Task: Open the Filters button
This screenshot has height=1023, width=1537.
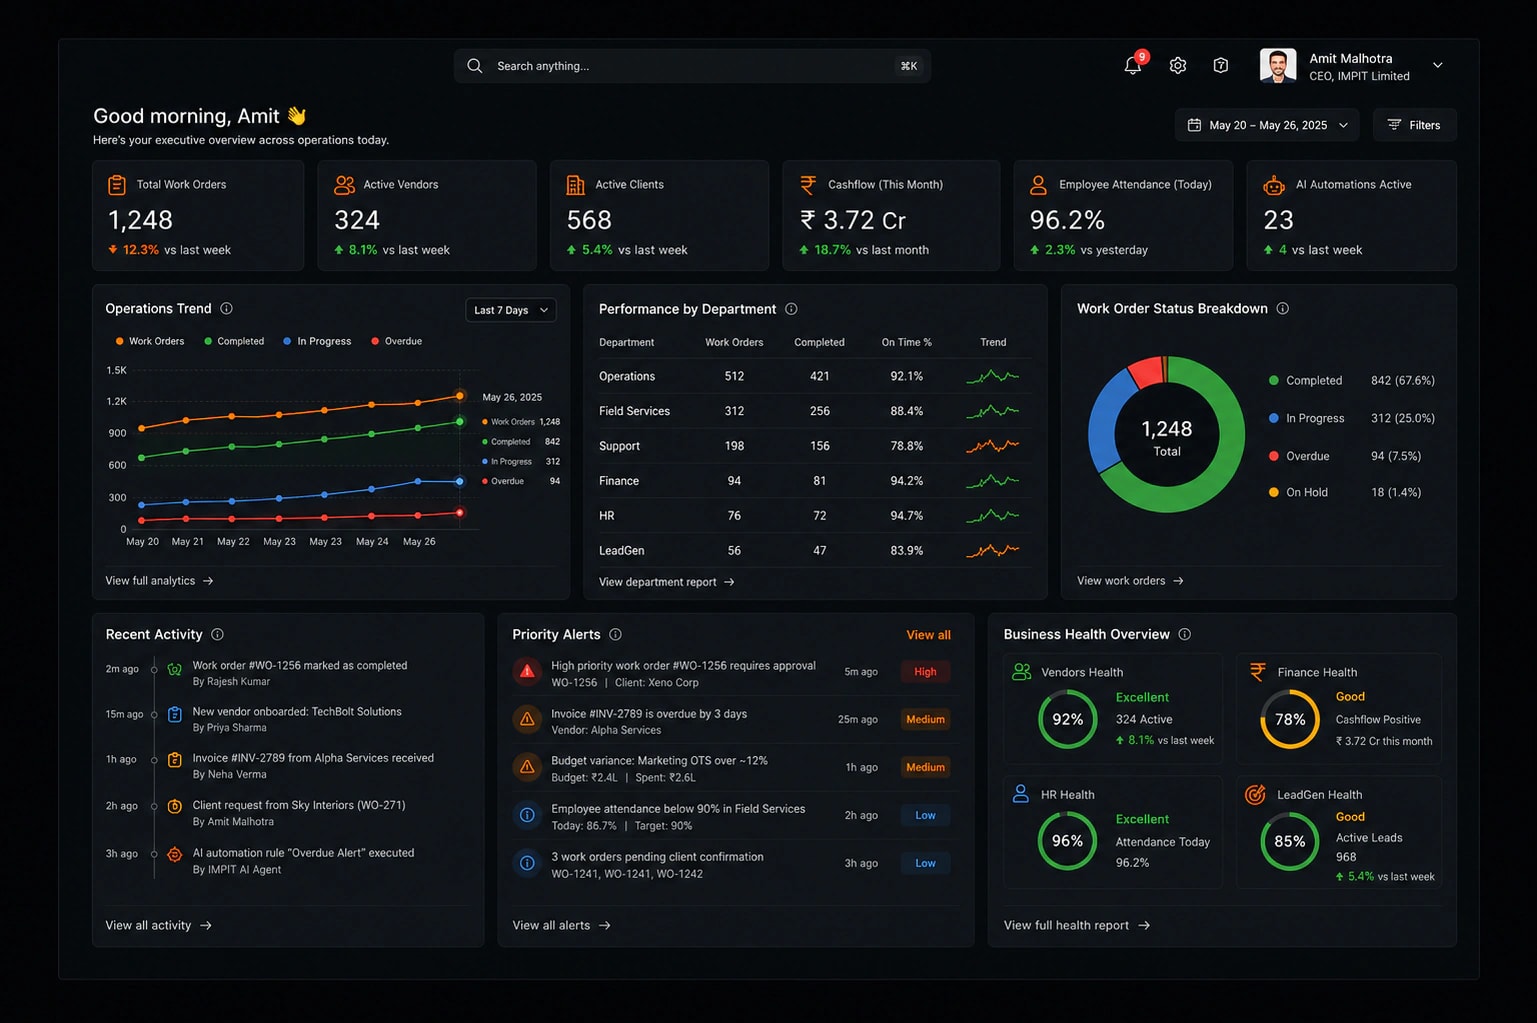Action: click(x=1414, y=125)
